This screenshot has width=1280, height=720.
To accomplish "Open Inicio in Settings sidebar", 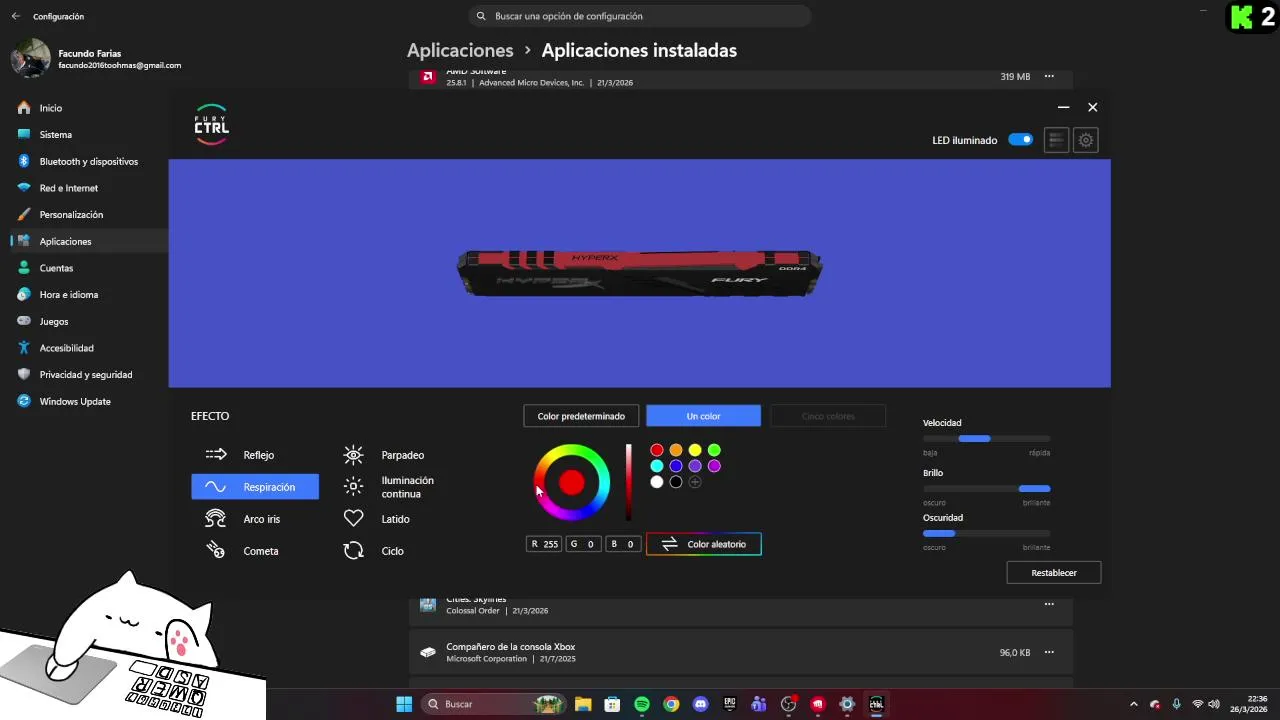I will [x=88, y=108].
